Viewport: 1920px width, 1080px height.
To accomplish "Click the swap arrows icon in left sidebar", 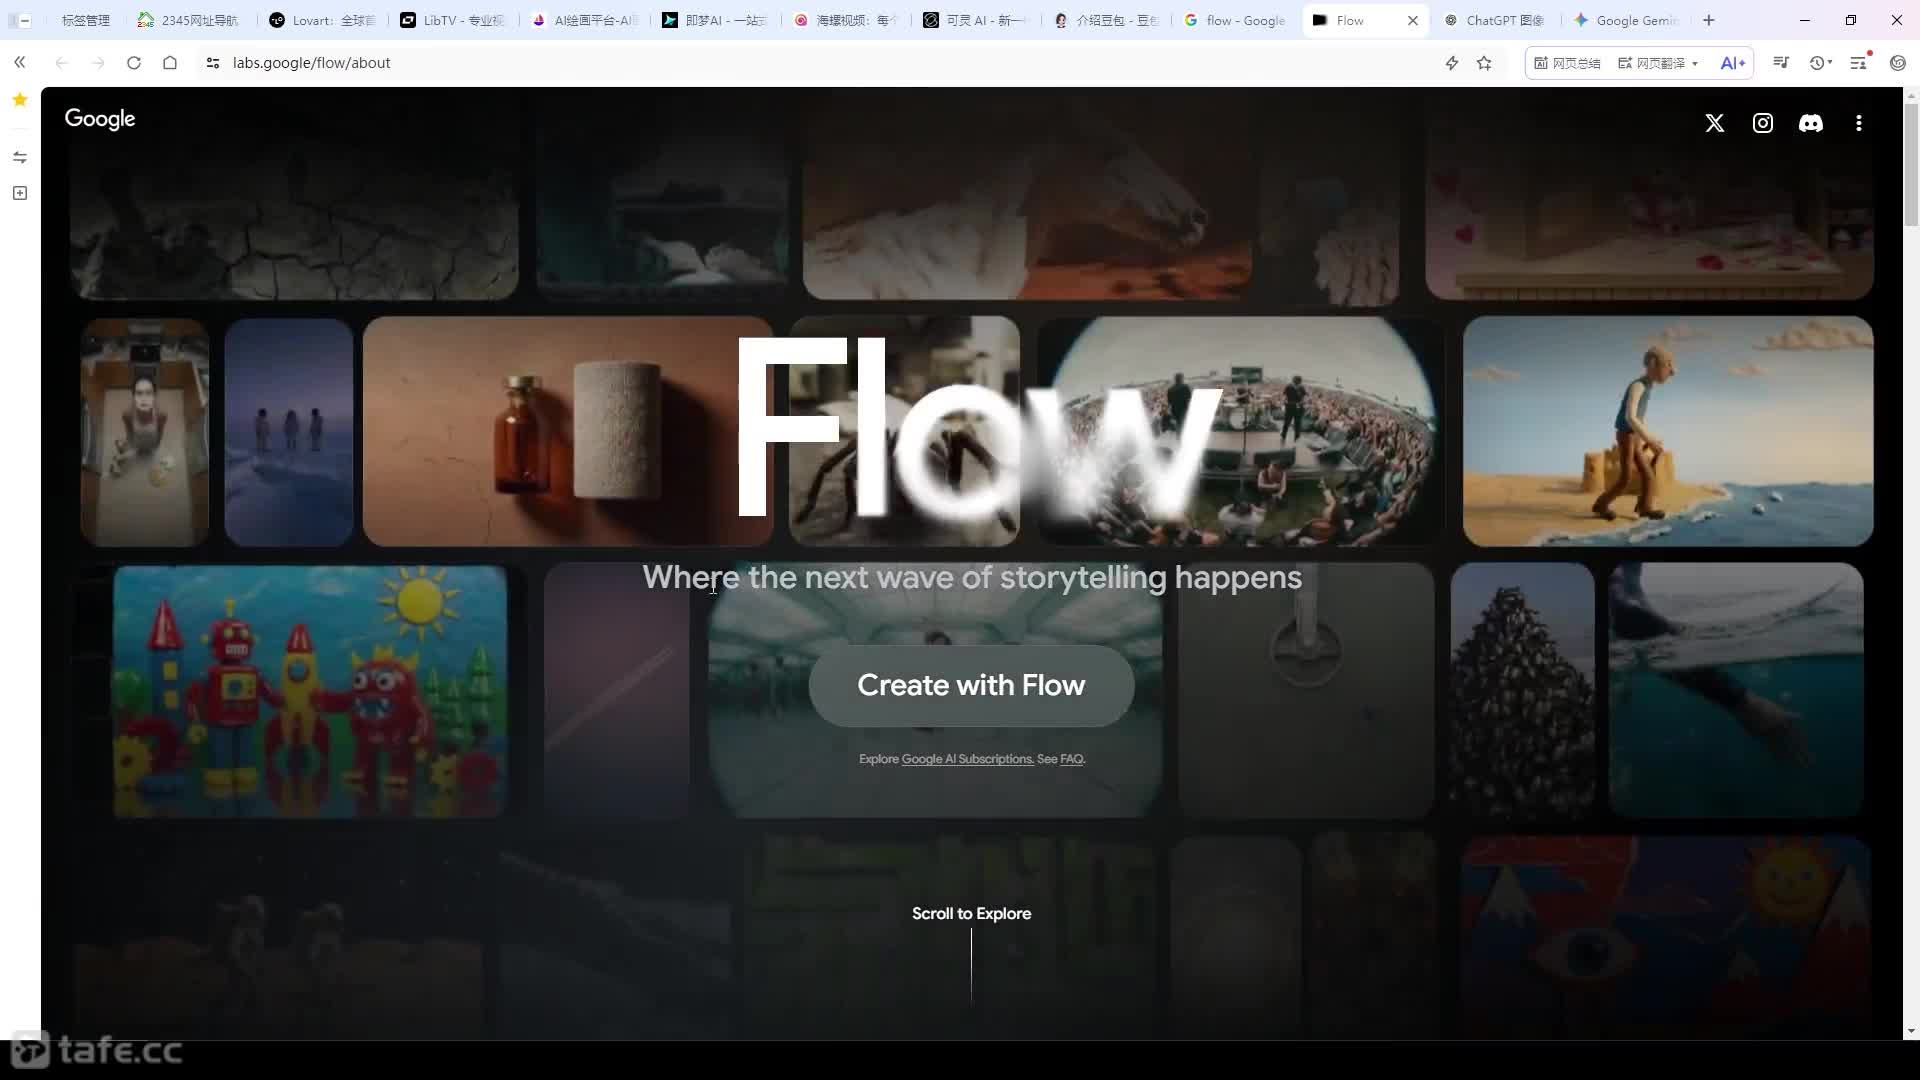I will (20, 157).
